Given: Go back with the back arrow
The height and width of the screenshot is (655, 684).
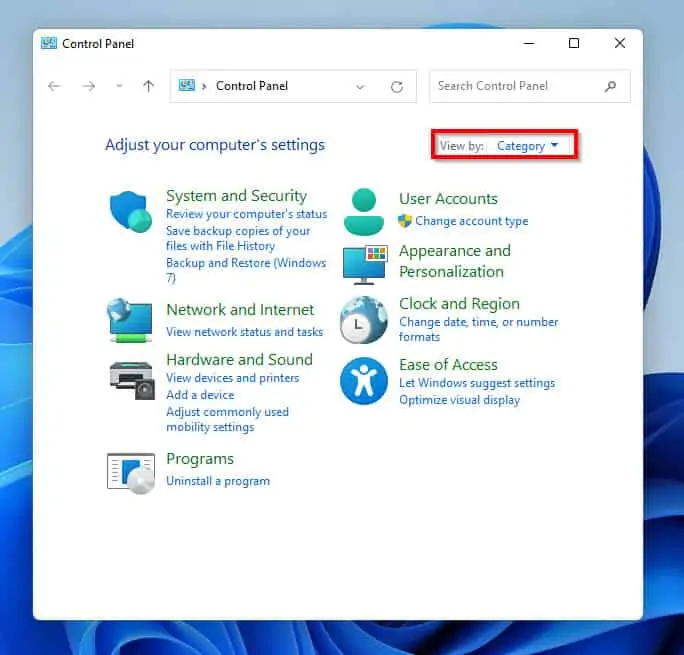Looking at the screenshot, I should click(x=54, y=86).
